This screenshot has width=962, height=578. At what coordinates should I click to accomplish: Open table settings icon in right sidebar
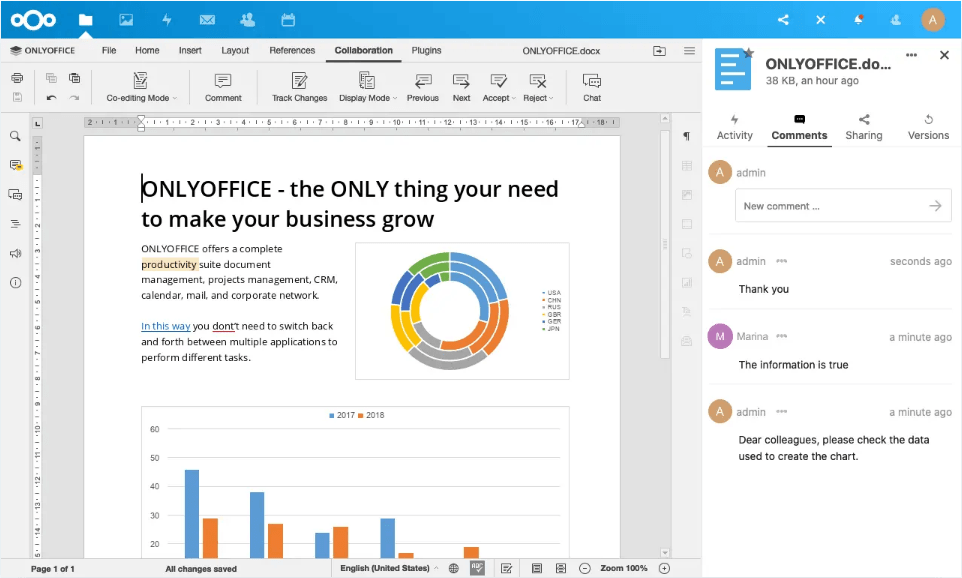coord(687,166)
